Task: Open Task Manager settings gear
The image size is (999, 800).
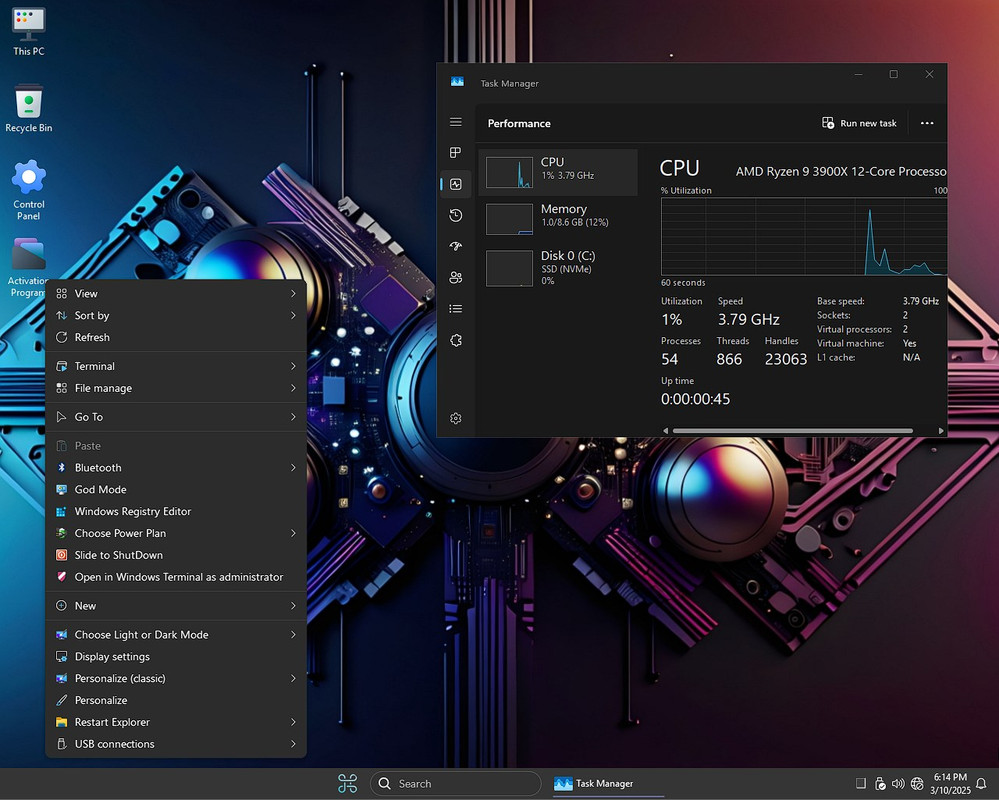Action: 456,418
